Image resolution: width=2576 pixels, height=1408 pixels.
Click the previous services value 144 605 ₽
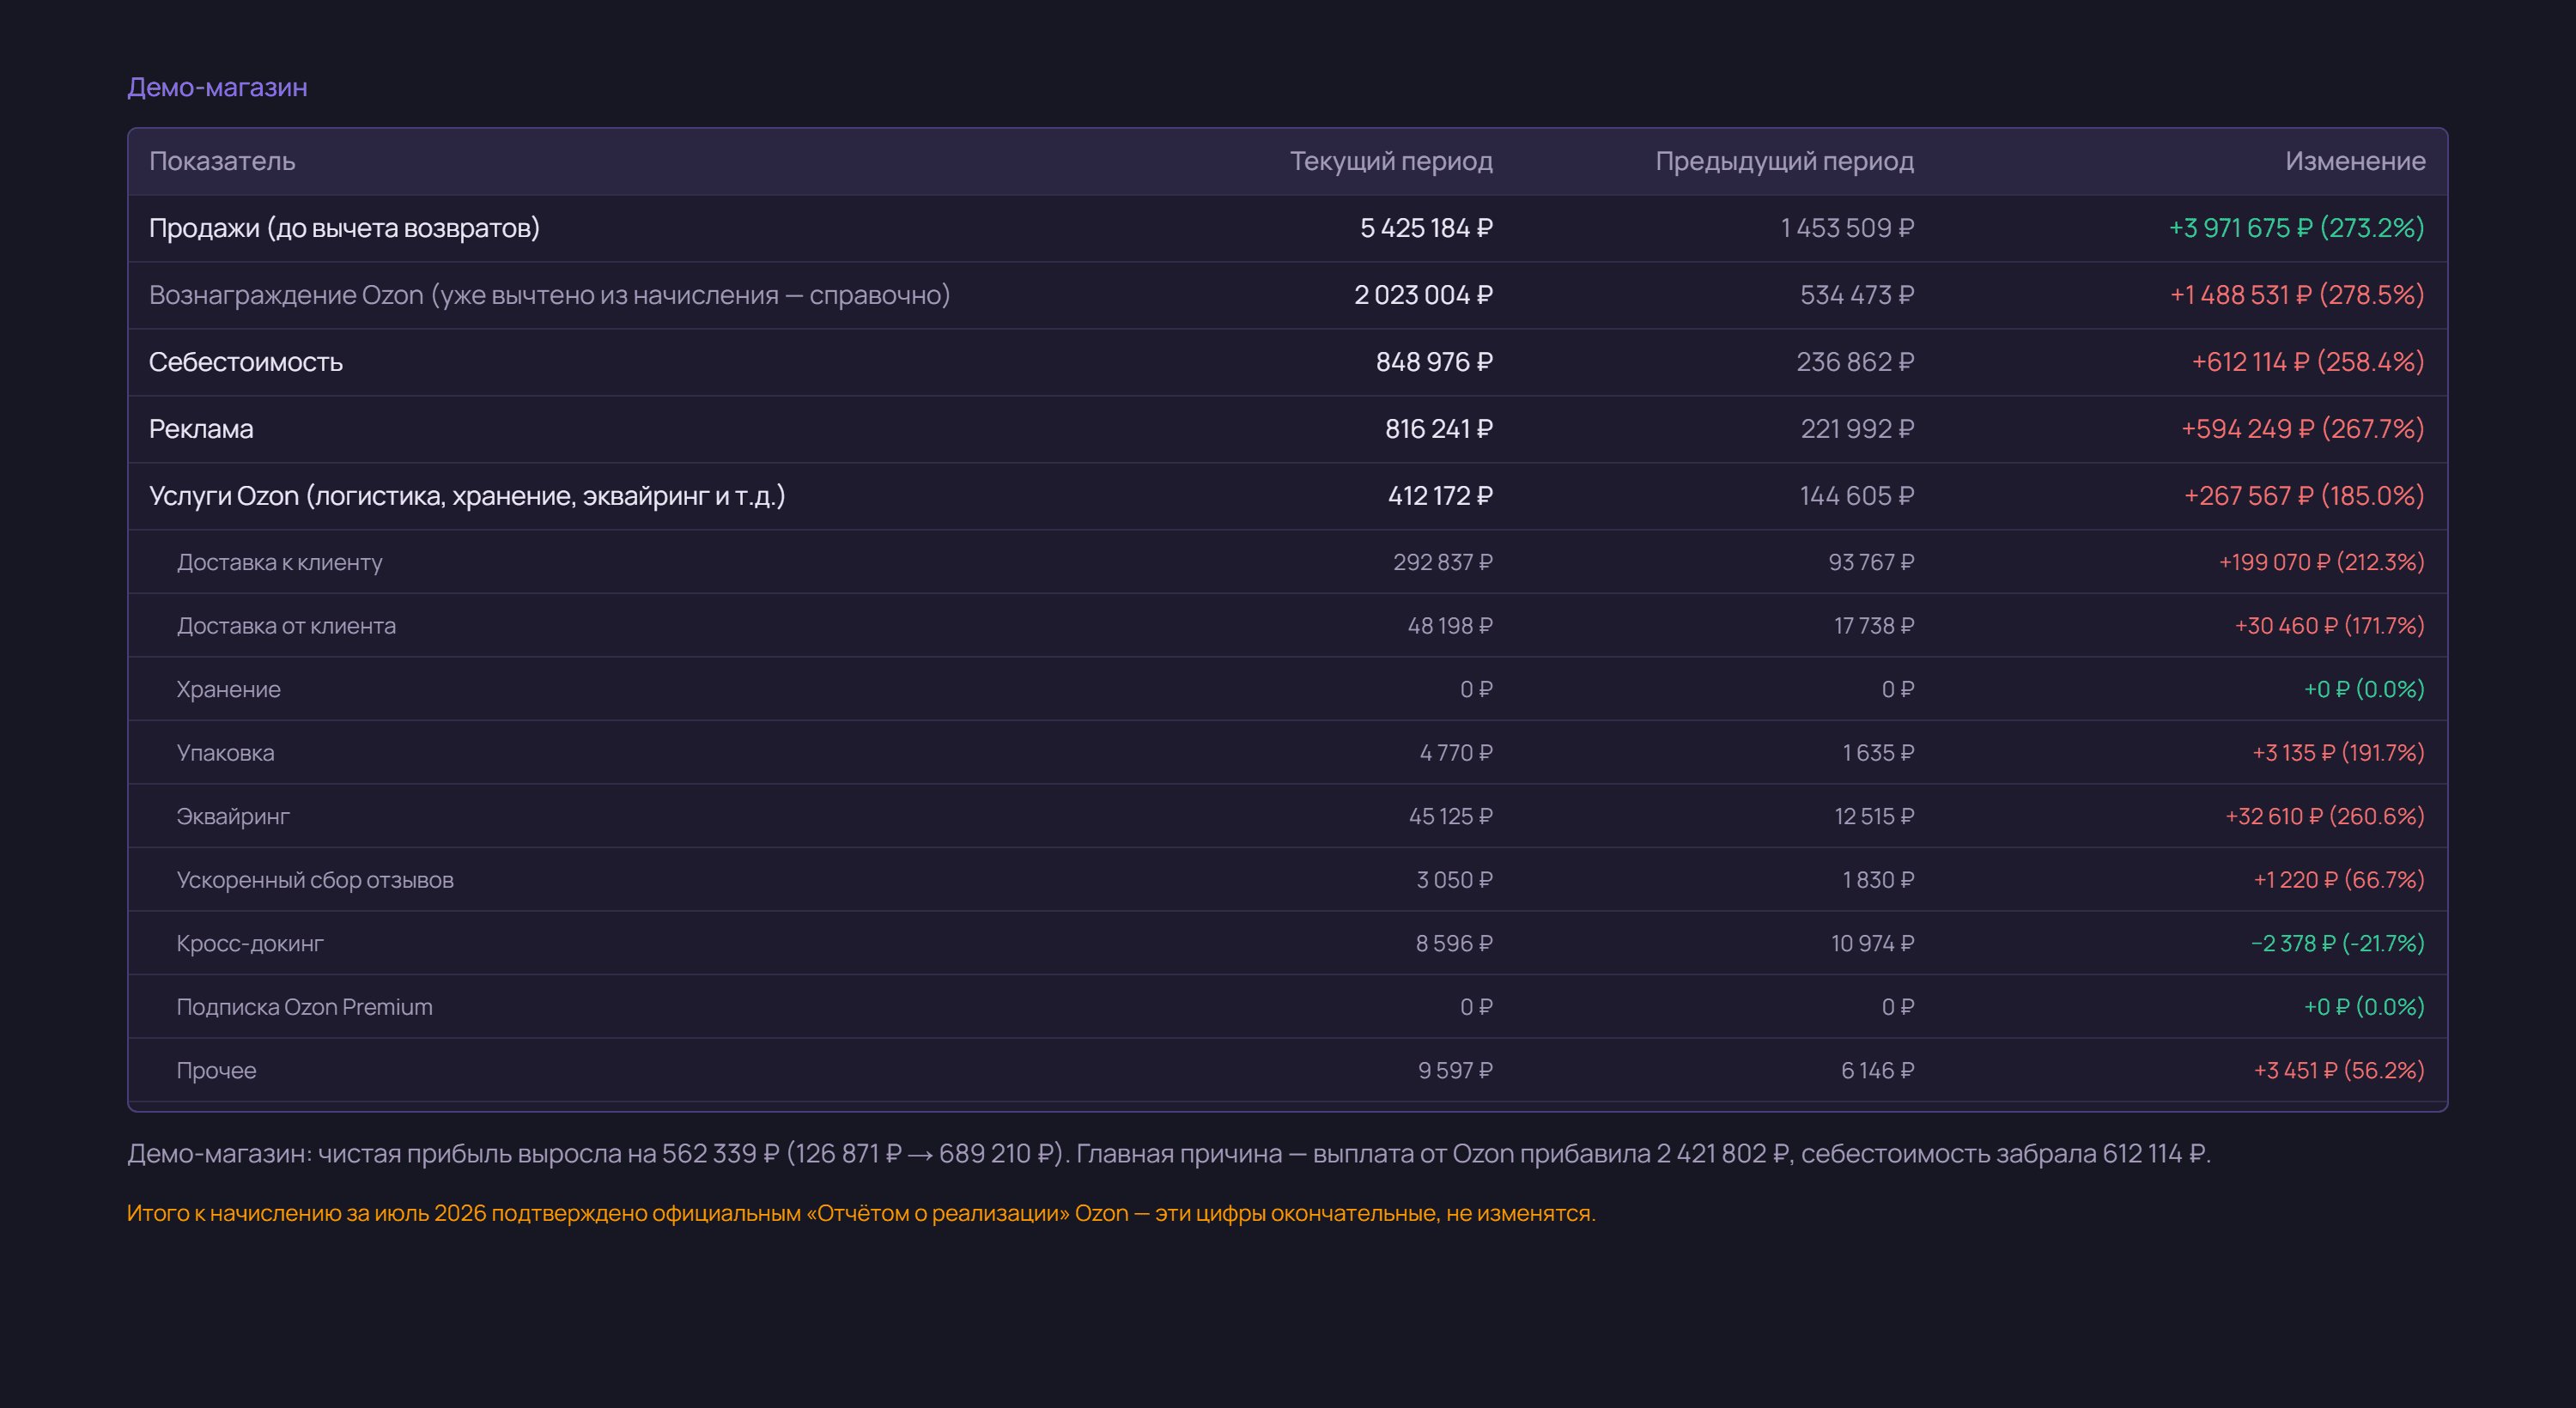tap(1856, 496)
